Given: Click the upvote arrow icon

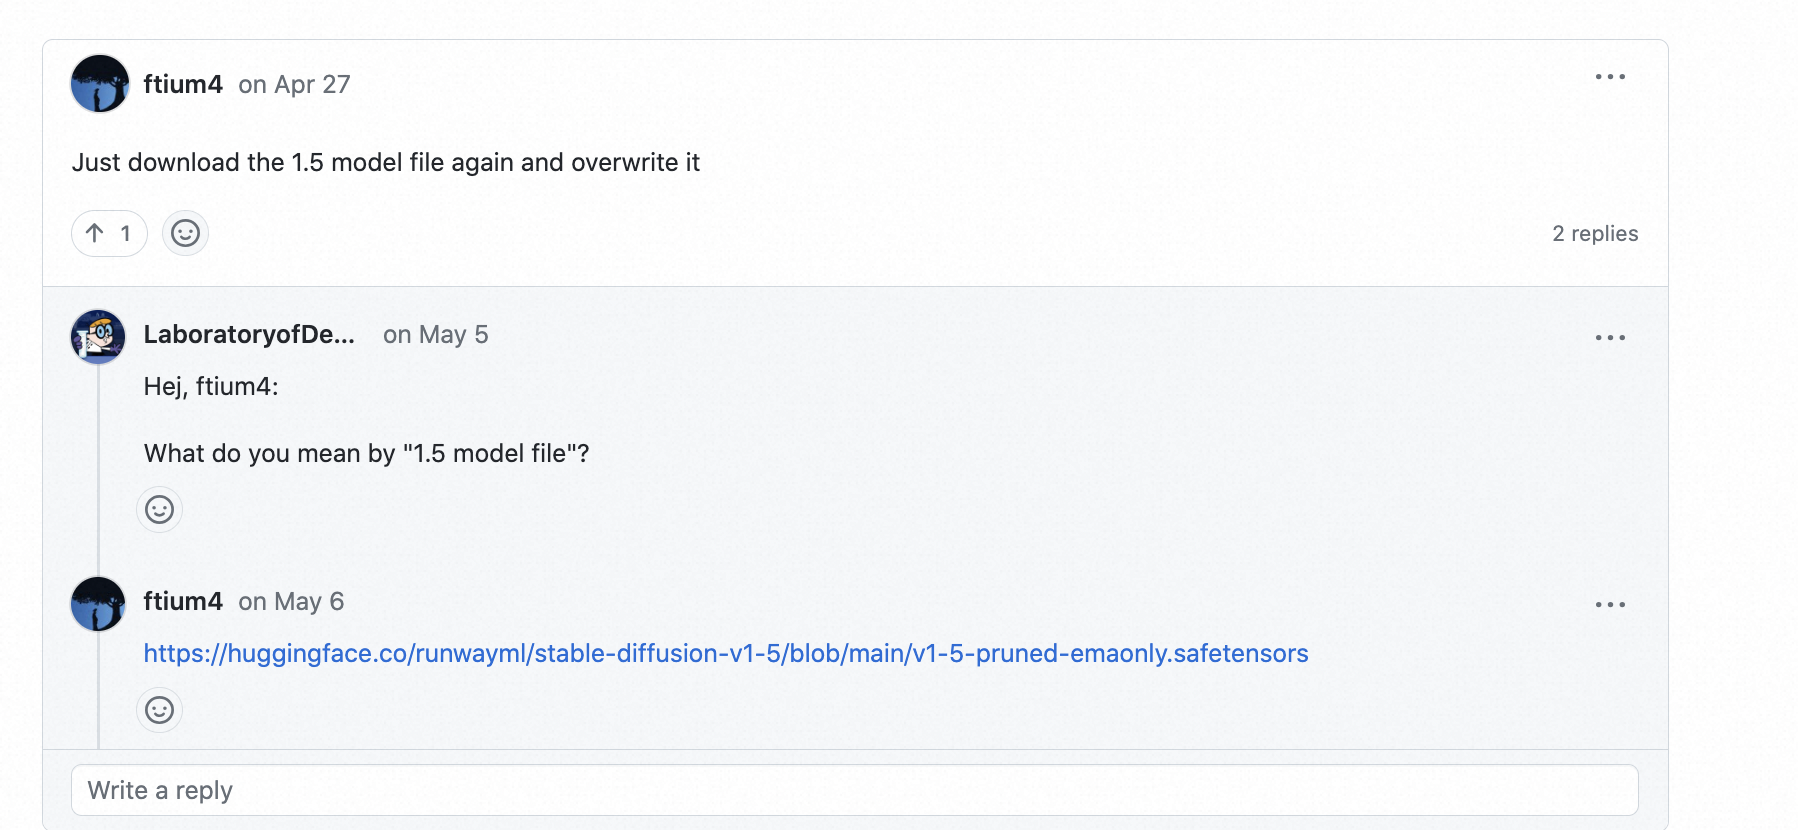Looking at the screenshot, I should pos(95,234).
